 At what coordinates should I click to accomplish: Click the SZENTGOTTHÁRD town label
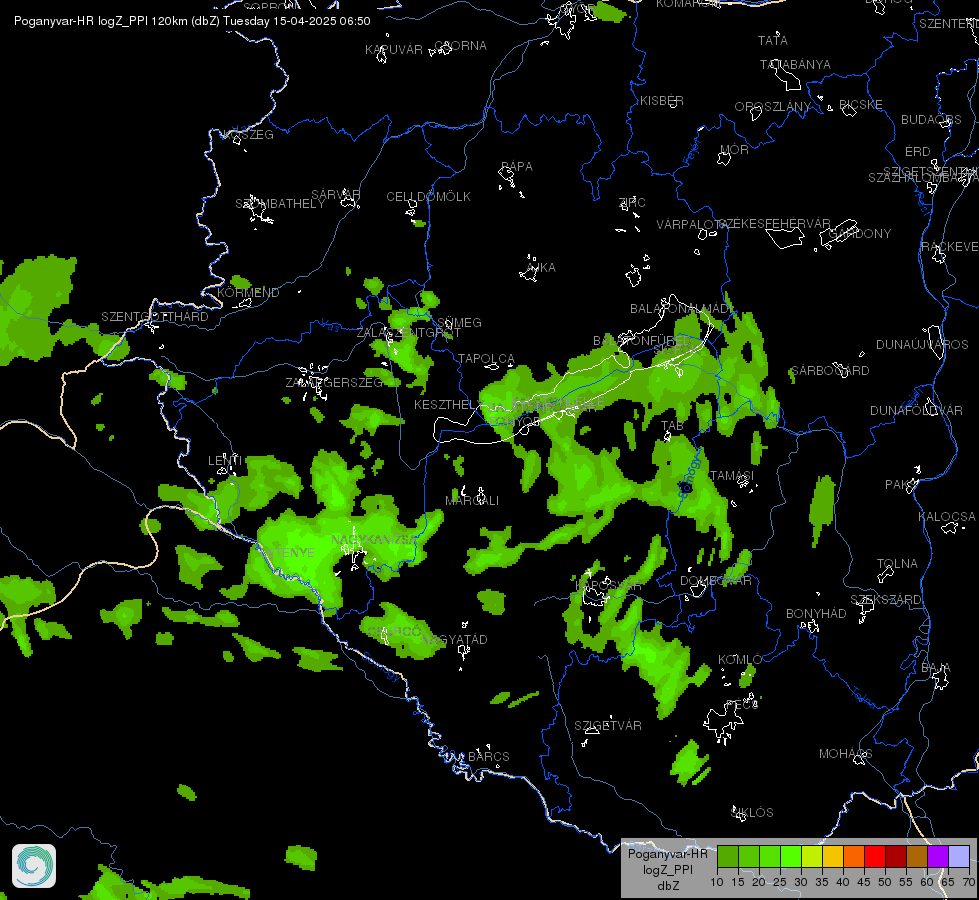154,317
